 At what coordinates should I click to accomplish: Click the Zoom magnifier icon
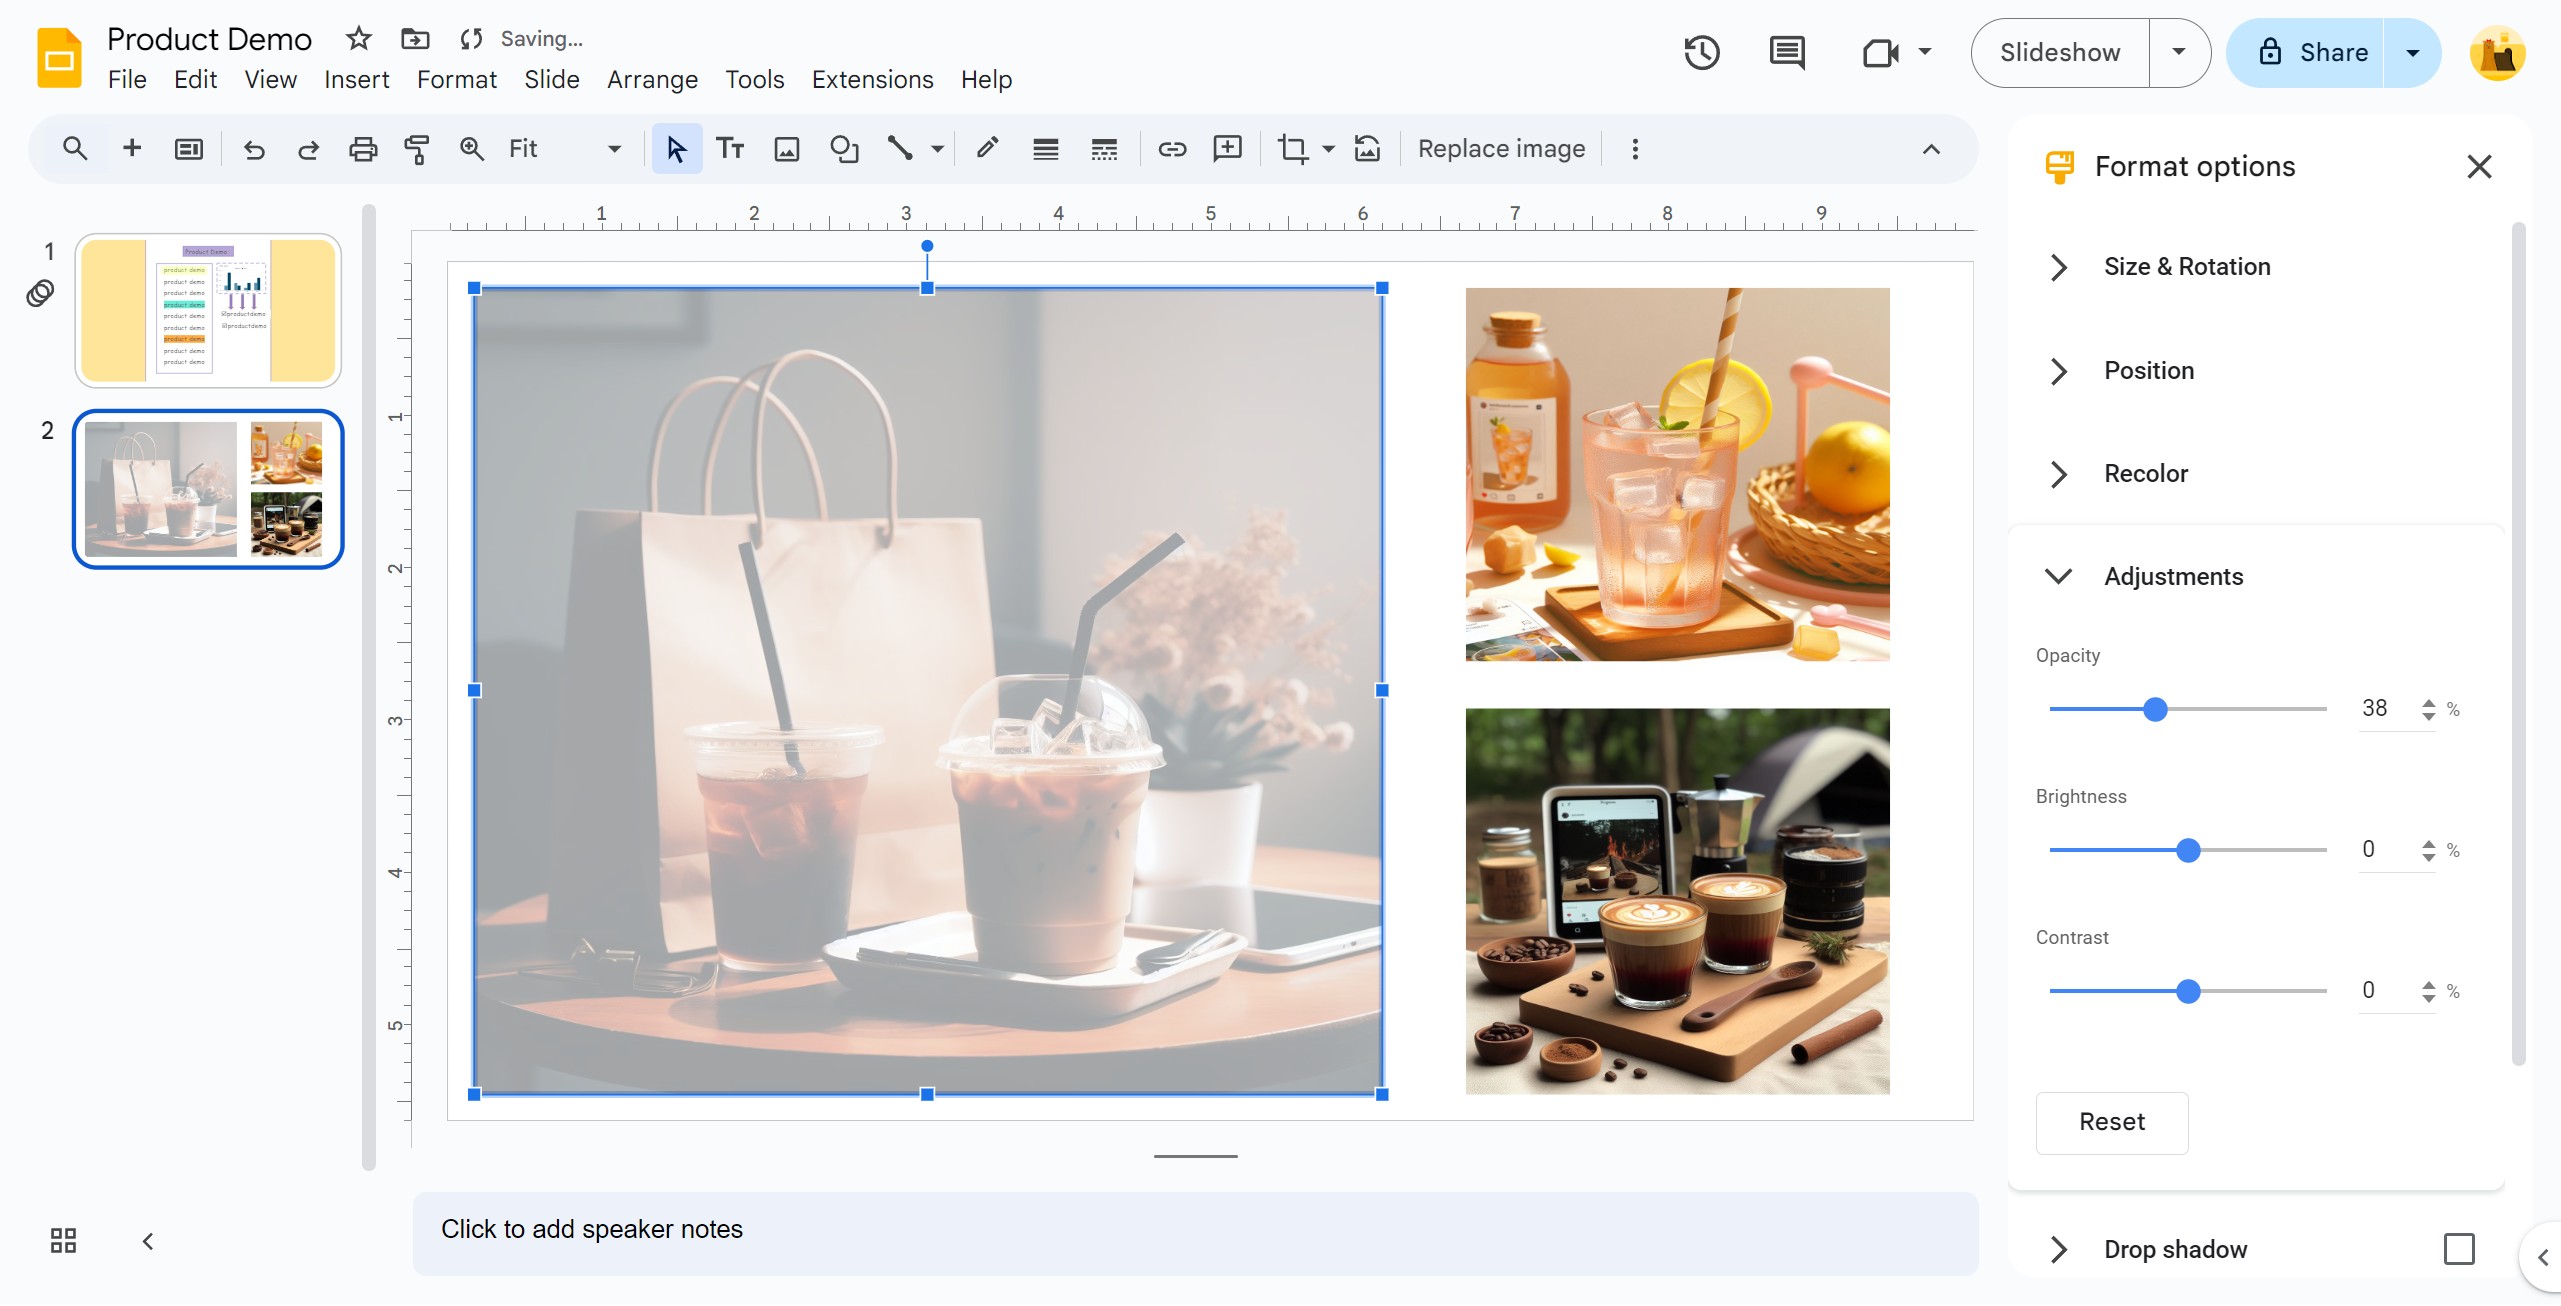[471, 149]
